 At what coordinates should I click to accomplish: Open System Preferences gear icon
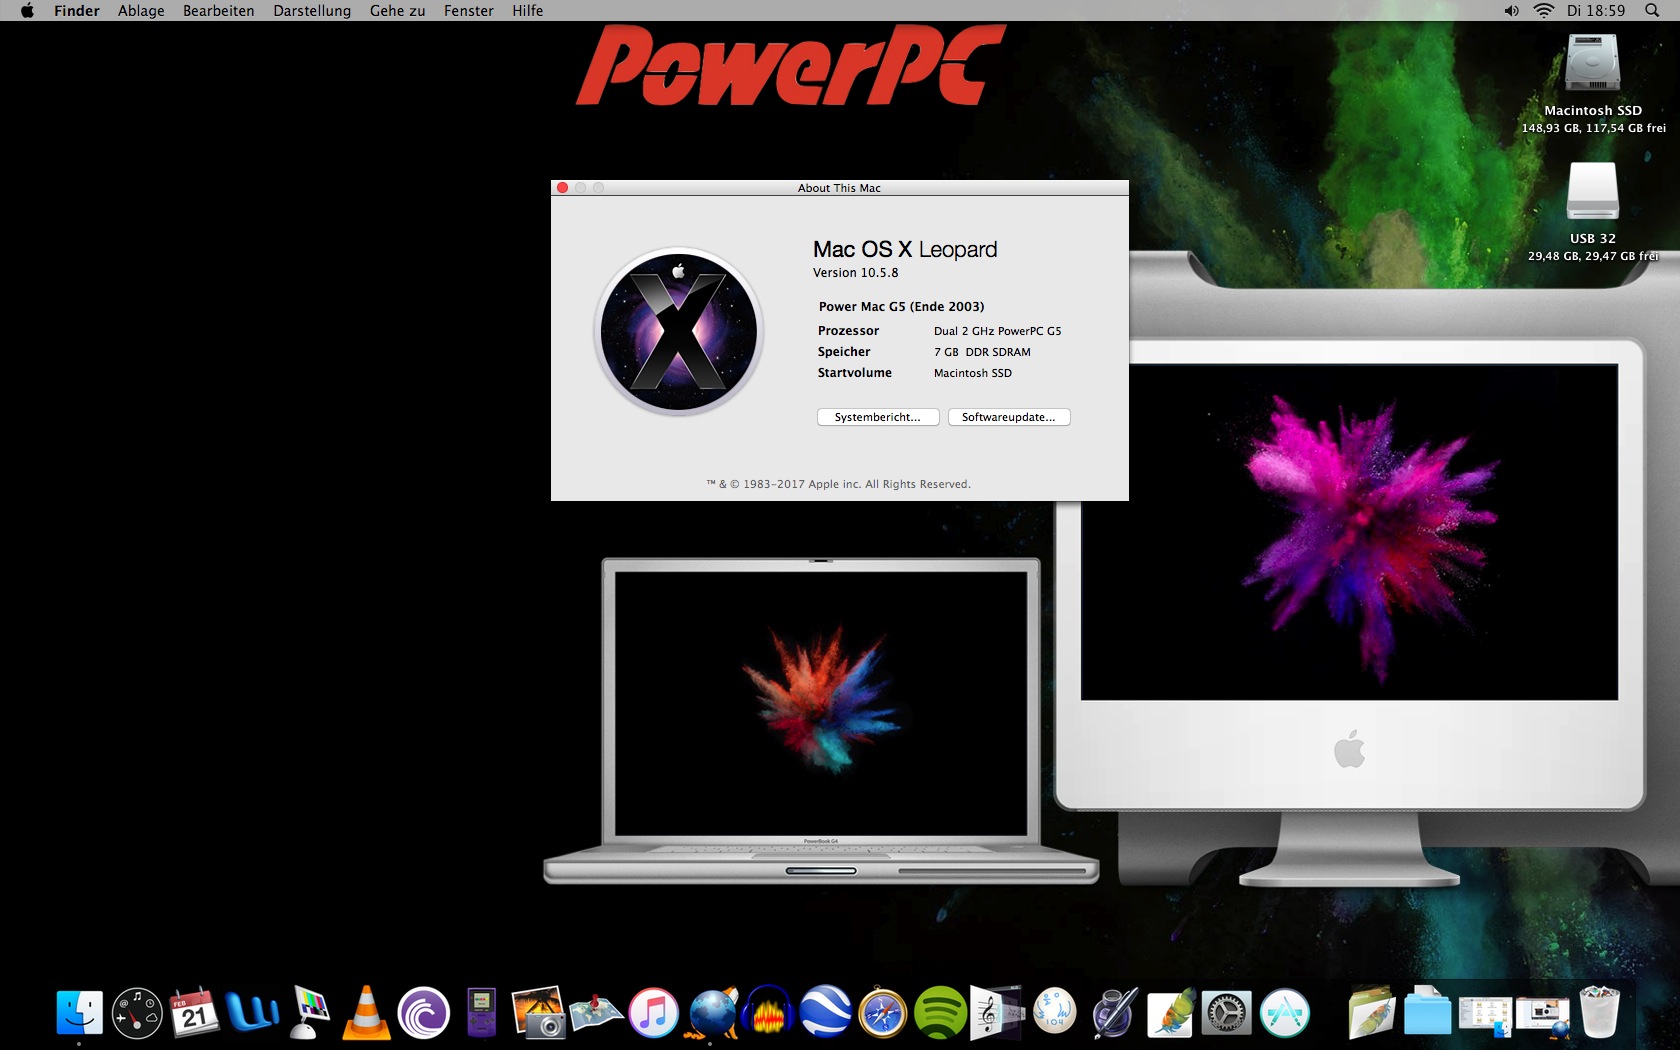click(x=1227, y=1012)
